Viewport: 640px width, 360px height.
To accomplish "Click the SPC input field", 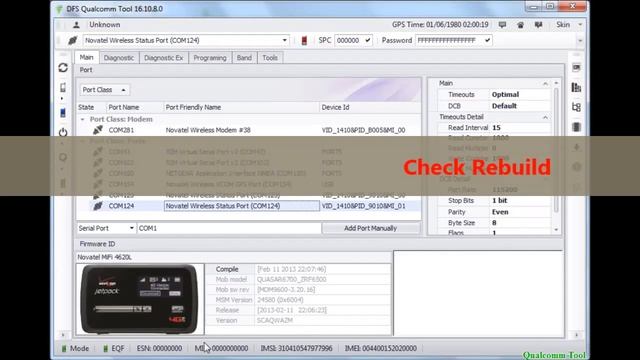I will (349, 40).
